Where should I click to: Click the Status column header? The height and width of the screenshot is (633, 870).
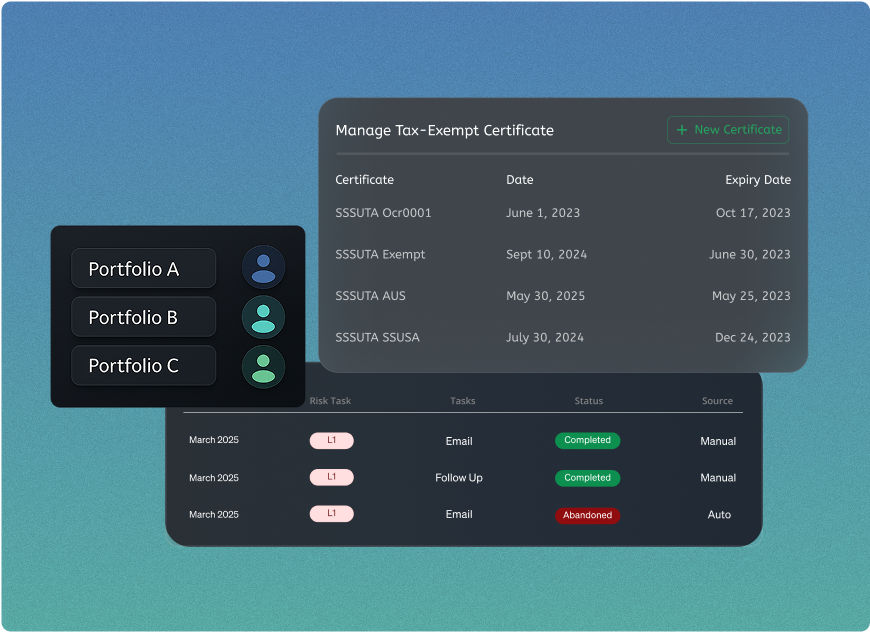coord(589,401)
